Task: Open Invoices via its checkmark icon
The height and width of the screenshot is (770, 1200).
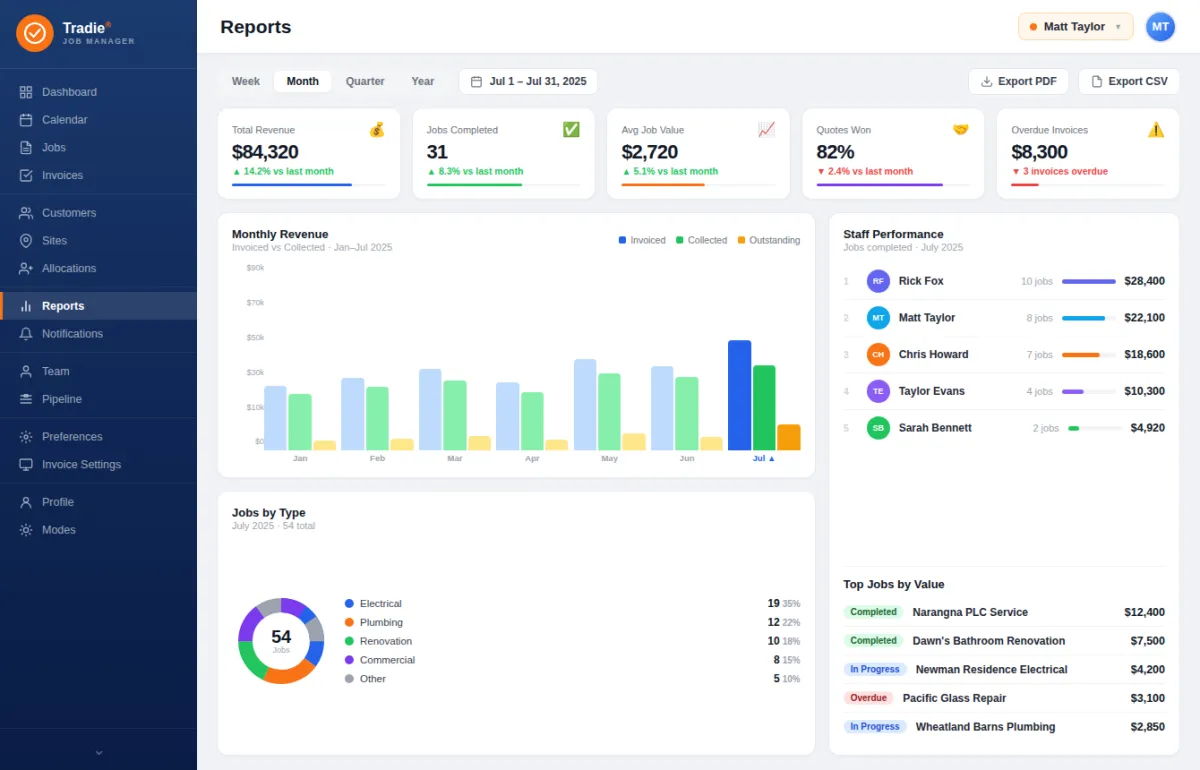Action: tap(26, 175)
